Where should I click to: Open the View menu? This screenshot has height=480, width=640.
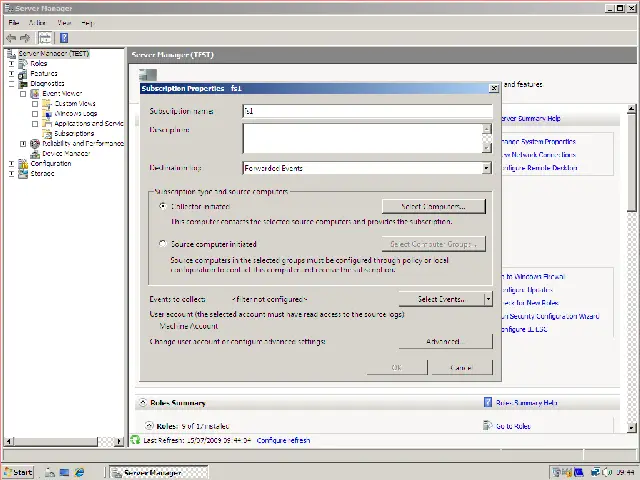click(x=64, y=23)
